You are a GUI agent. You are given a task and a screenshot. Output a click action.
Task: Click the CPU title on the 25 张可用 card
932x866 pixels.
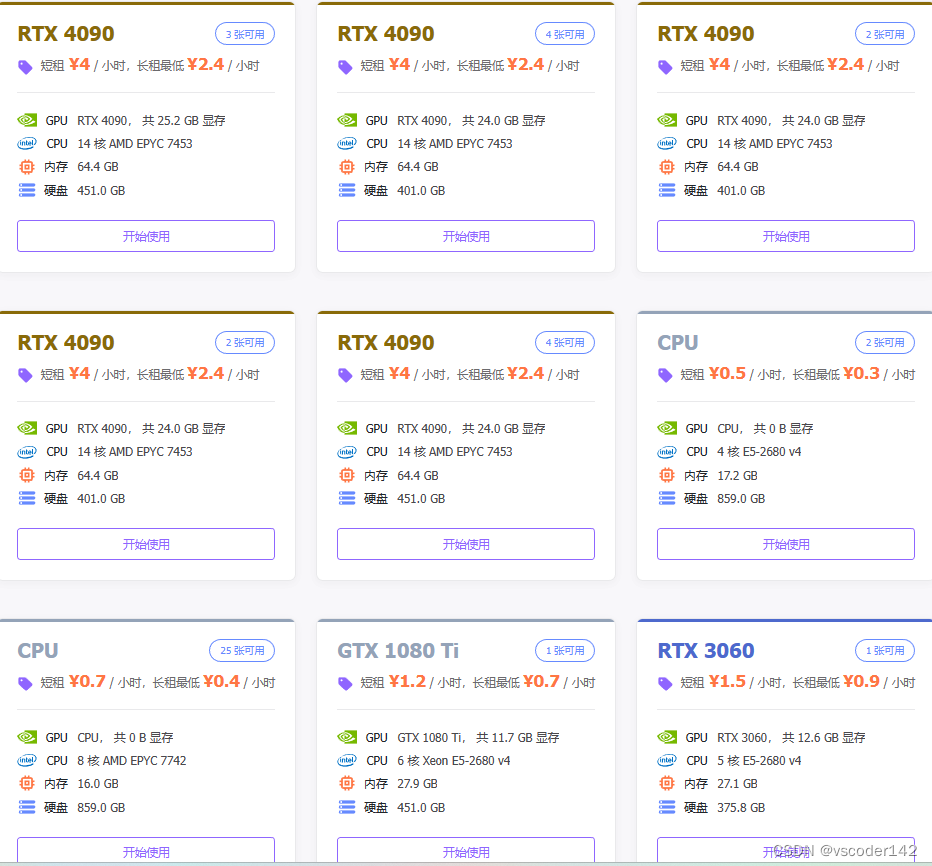(38, 651)
